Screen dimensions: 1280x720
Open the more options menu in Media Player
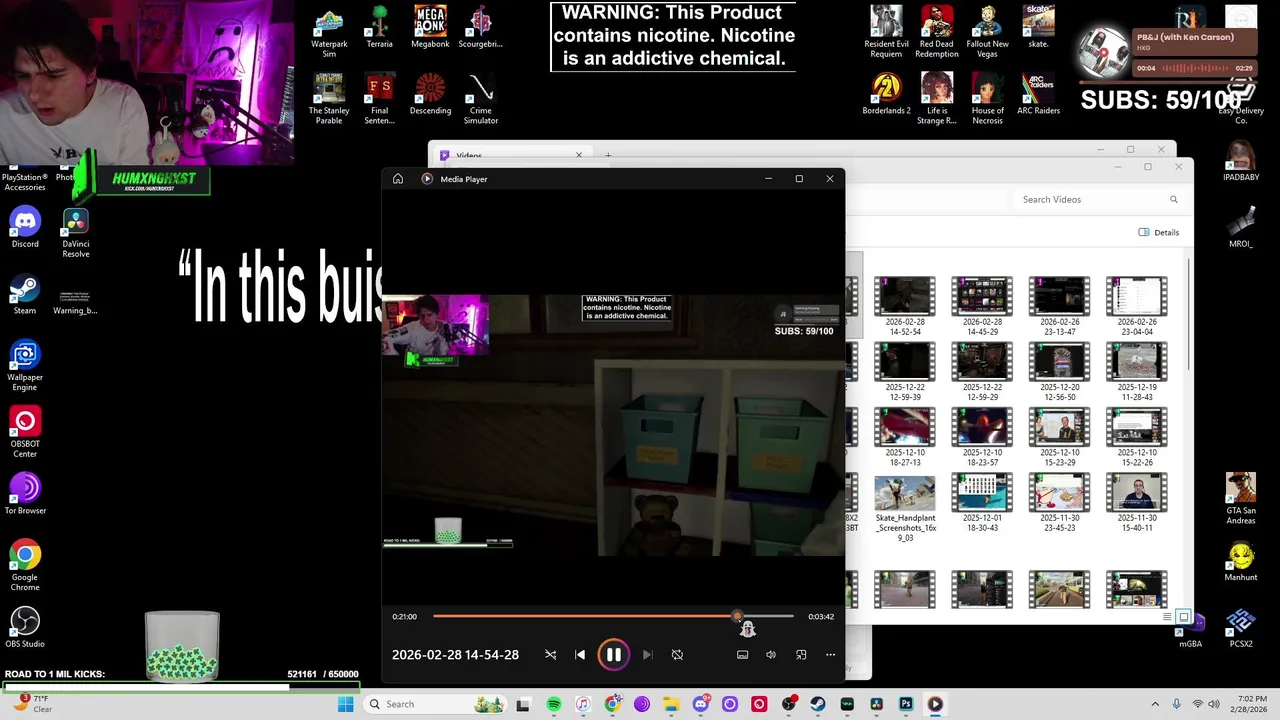point(830,655)
